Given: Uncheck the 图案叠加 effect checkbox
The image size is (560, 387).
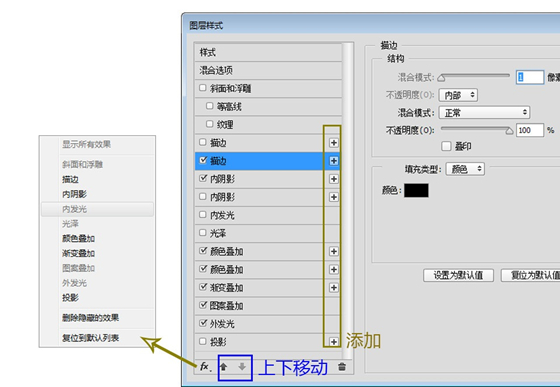Looking at the screenshot, I should pos(203,305).
